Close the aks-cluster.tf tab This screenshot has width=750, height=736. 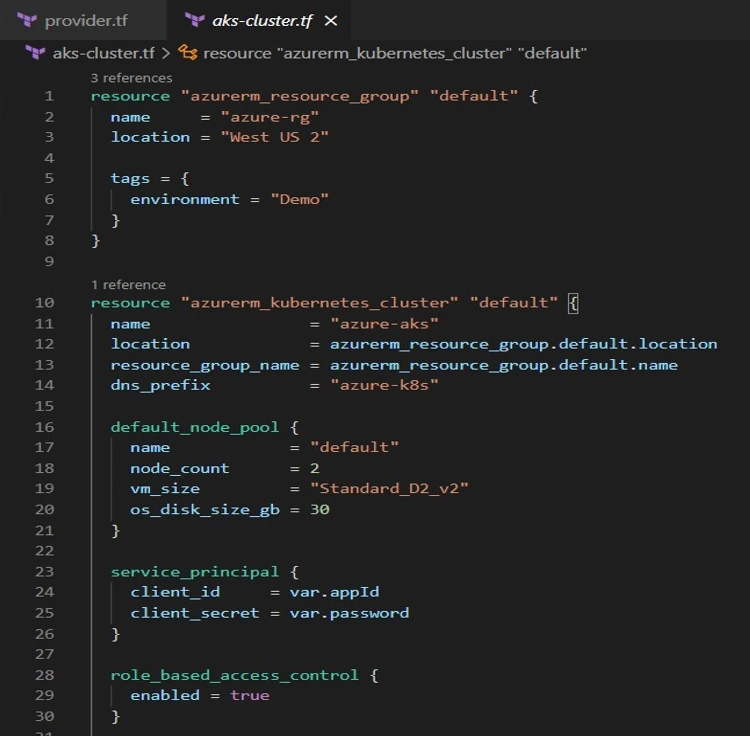tap(332, 20)
